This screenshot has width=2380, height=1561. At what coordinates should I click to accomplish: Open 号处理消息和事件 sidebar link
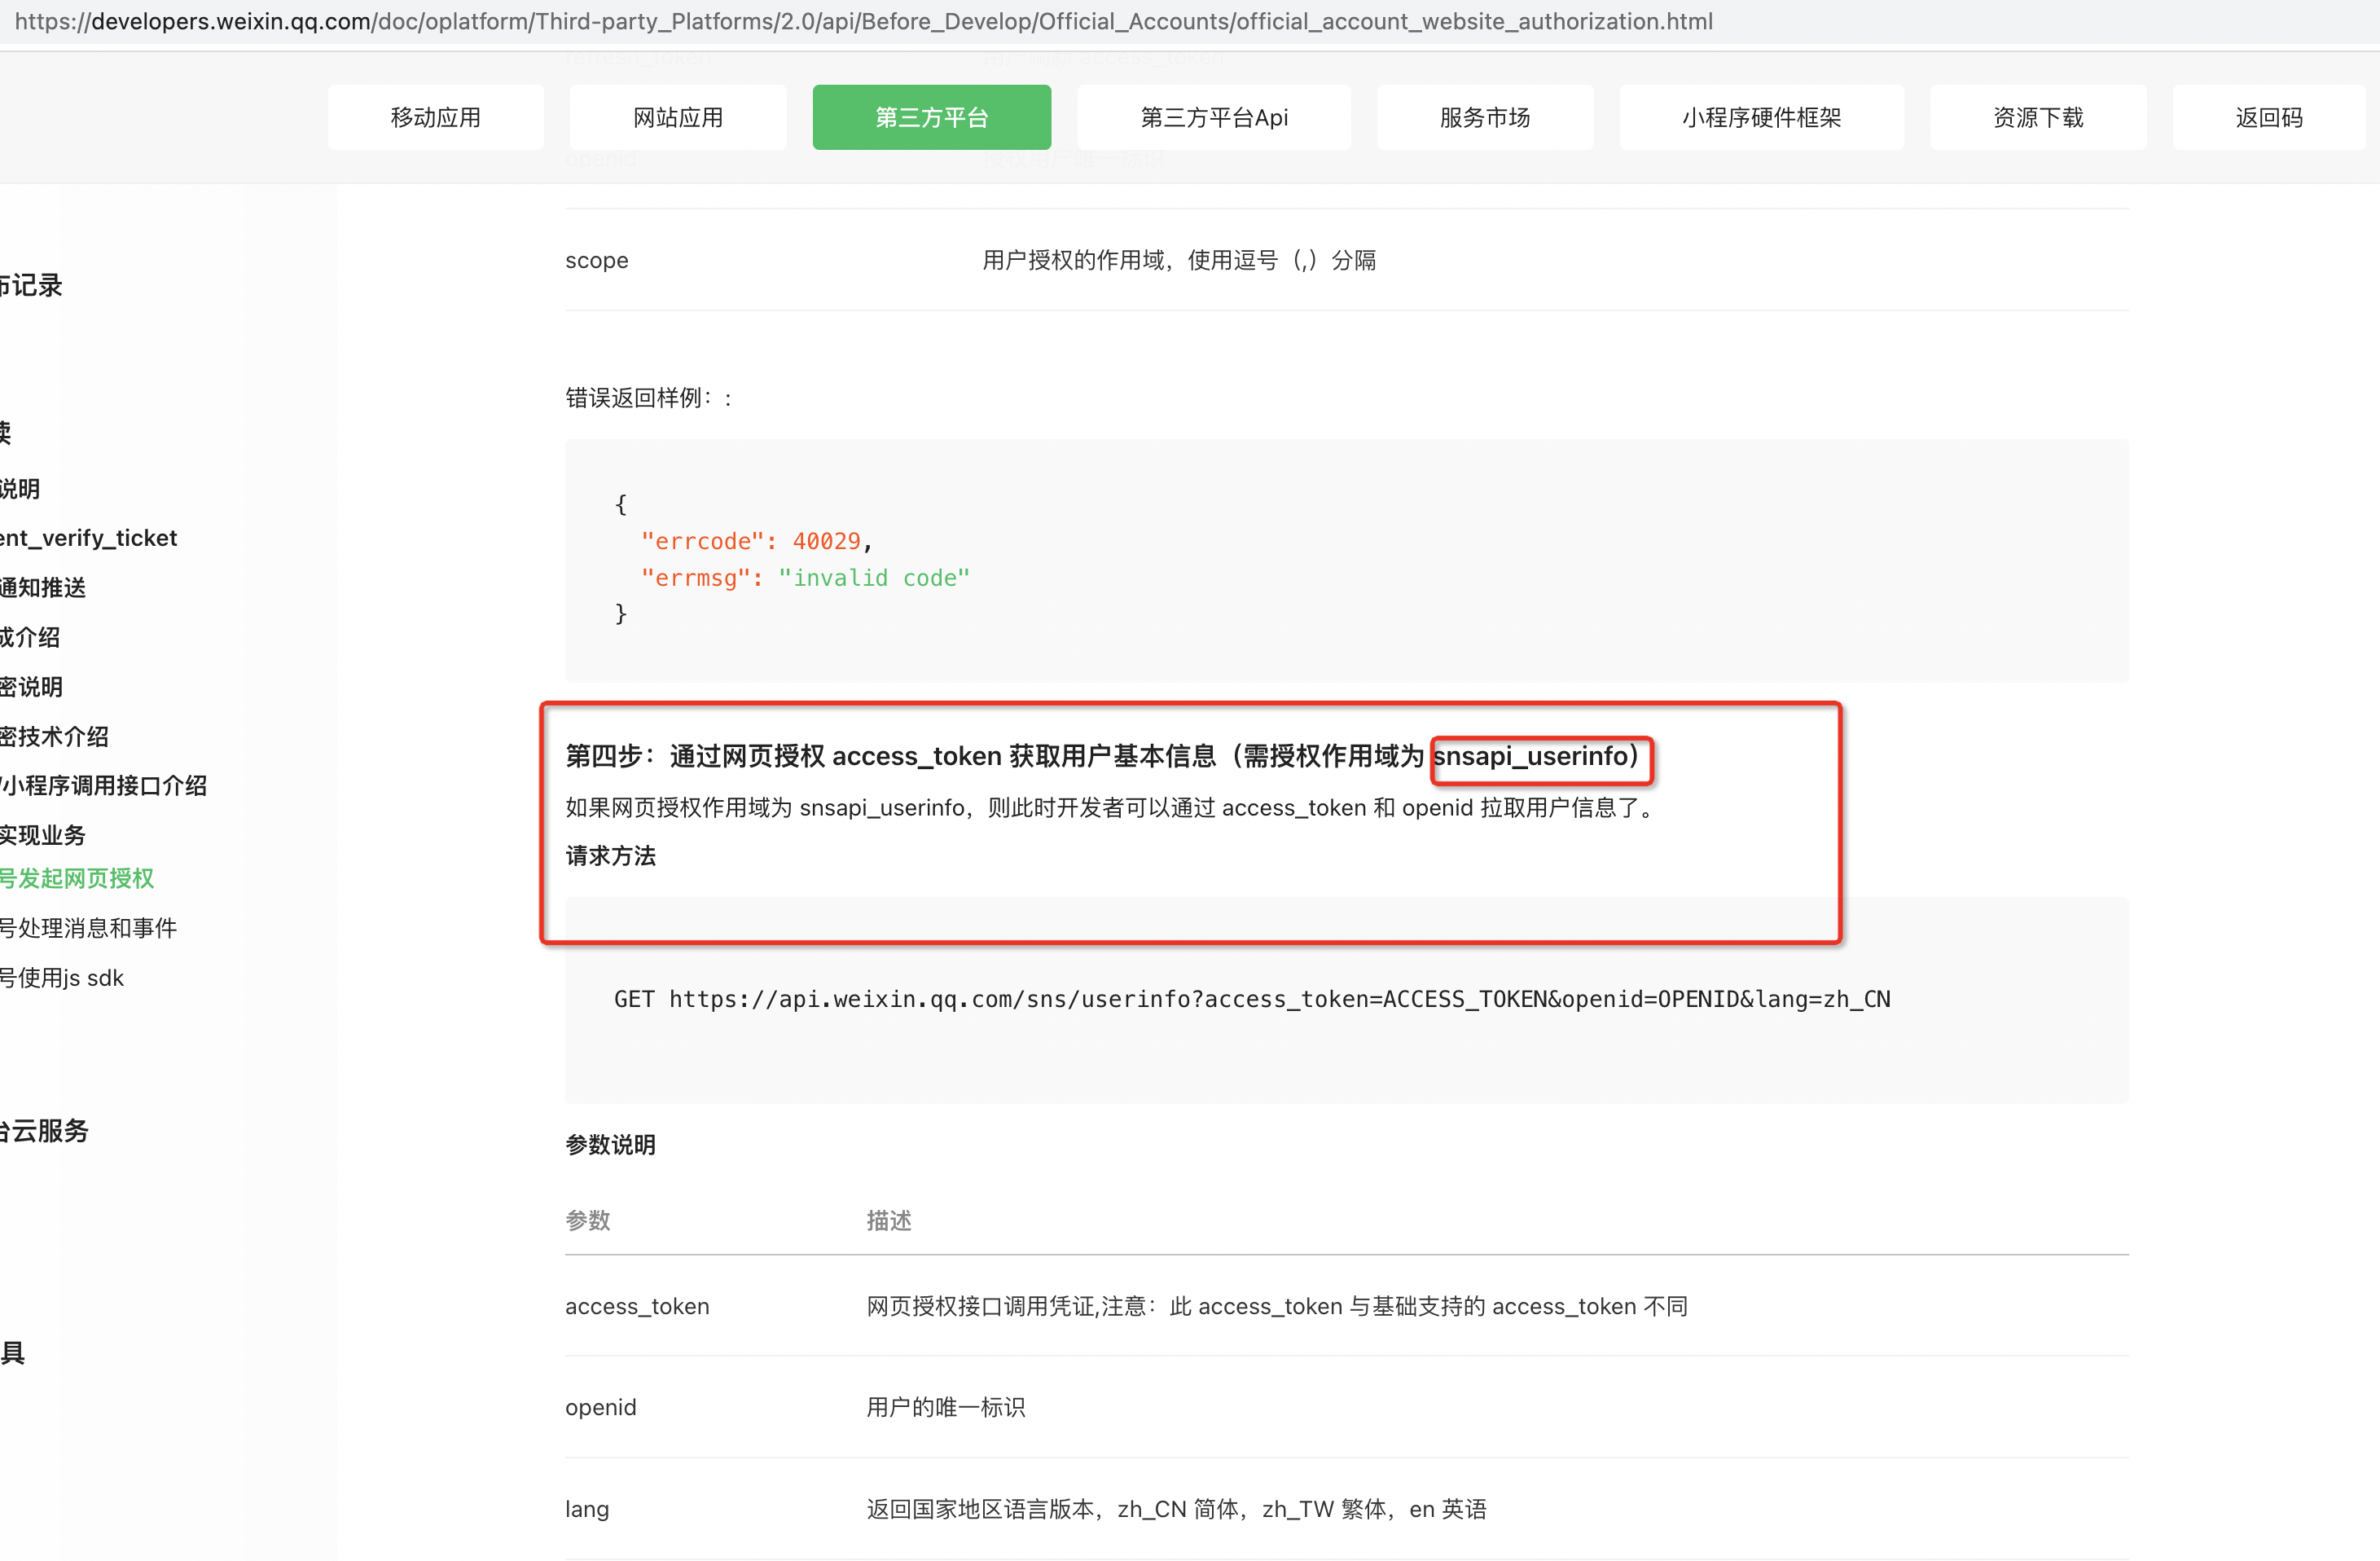coord(88,928)
